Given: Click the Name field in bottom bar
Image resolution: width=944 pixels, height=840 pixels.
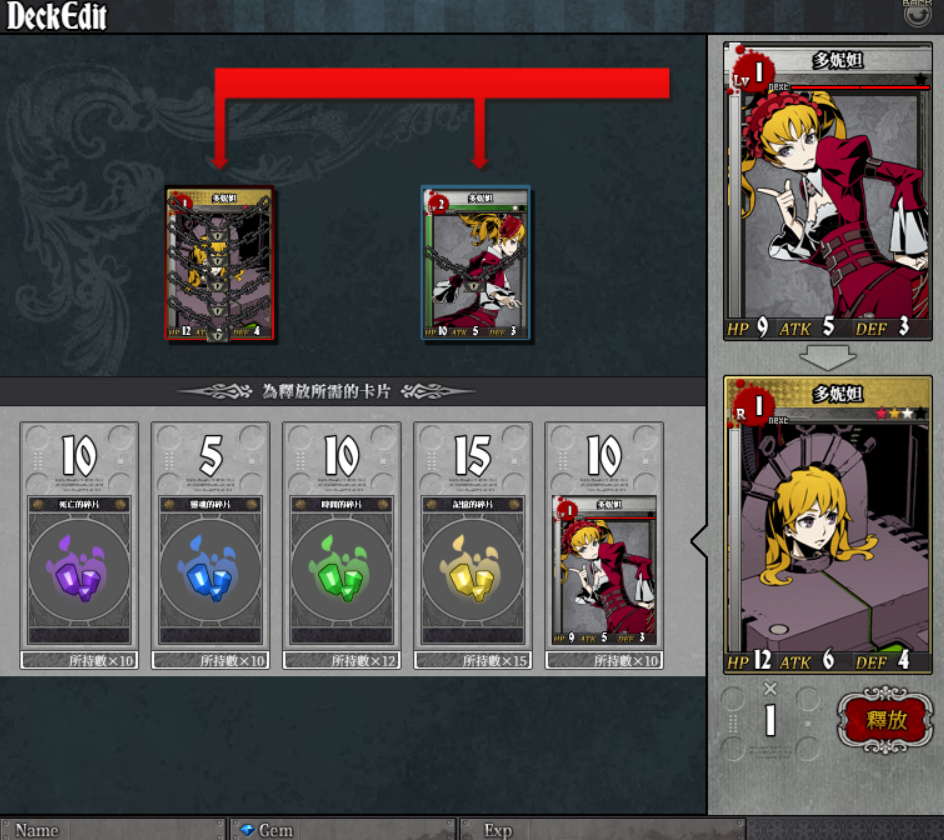Looking at the screenshot, I should pyautogui.click(x=113, y=830).
